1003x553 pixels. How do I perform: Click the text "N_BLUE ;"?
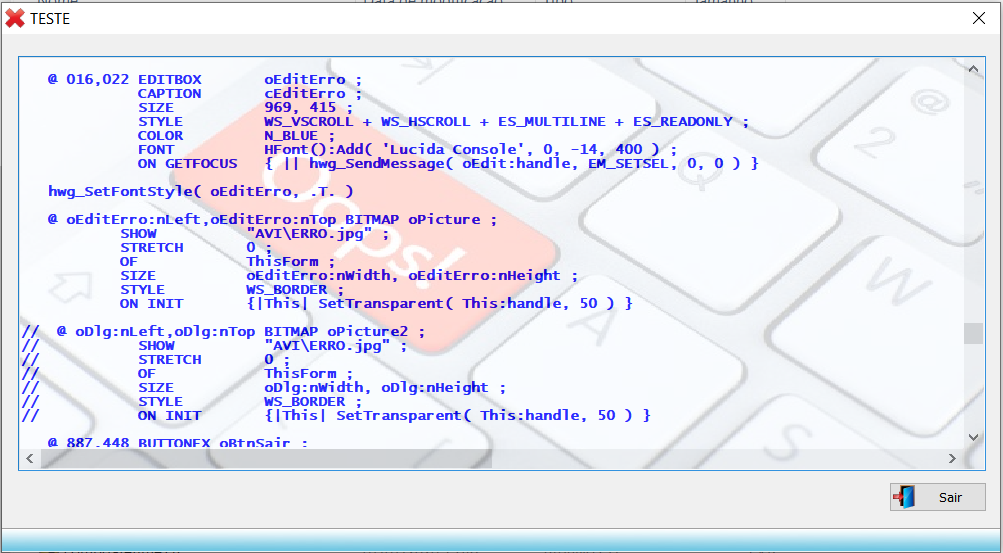click(x=300, y=136)
